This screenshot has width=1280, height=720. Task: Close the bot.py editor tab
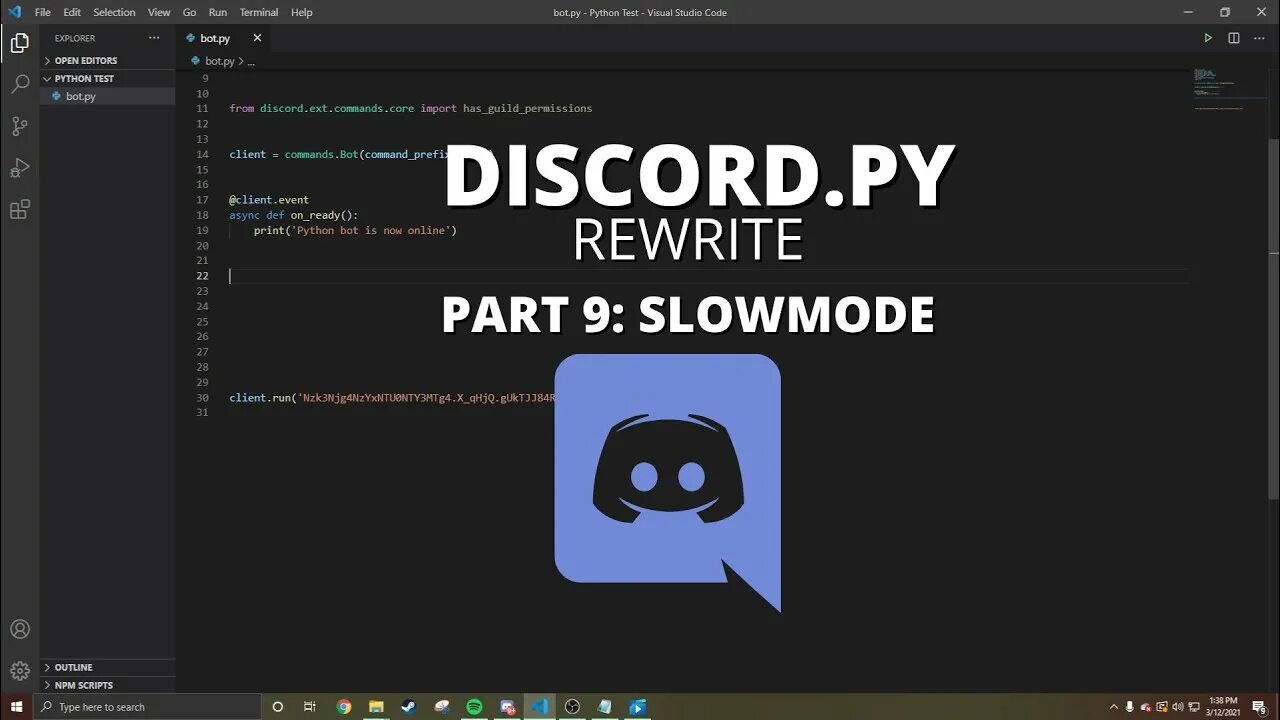pyautogui.click(x=257, y=38)
